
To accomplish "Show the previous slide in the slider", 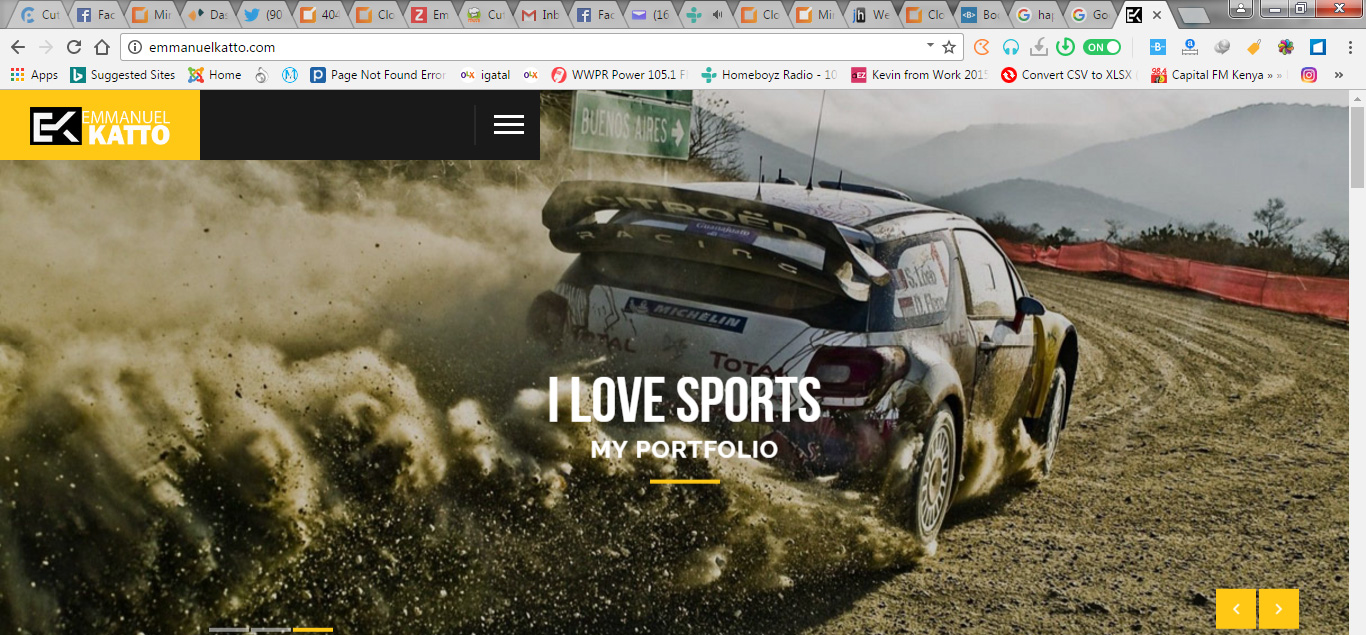I will point(1236,609).
